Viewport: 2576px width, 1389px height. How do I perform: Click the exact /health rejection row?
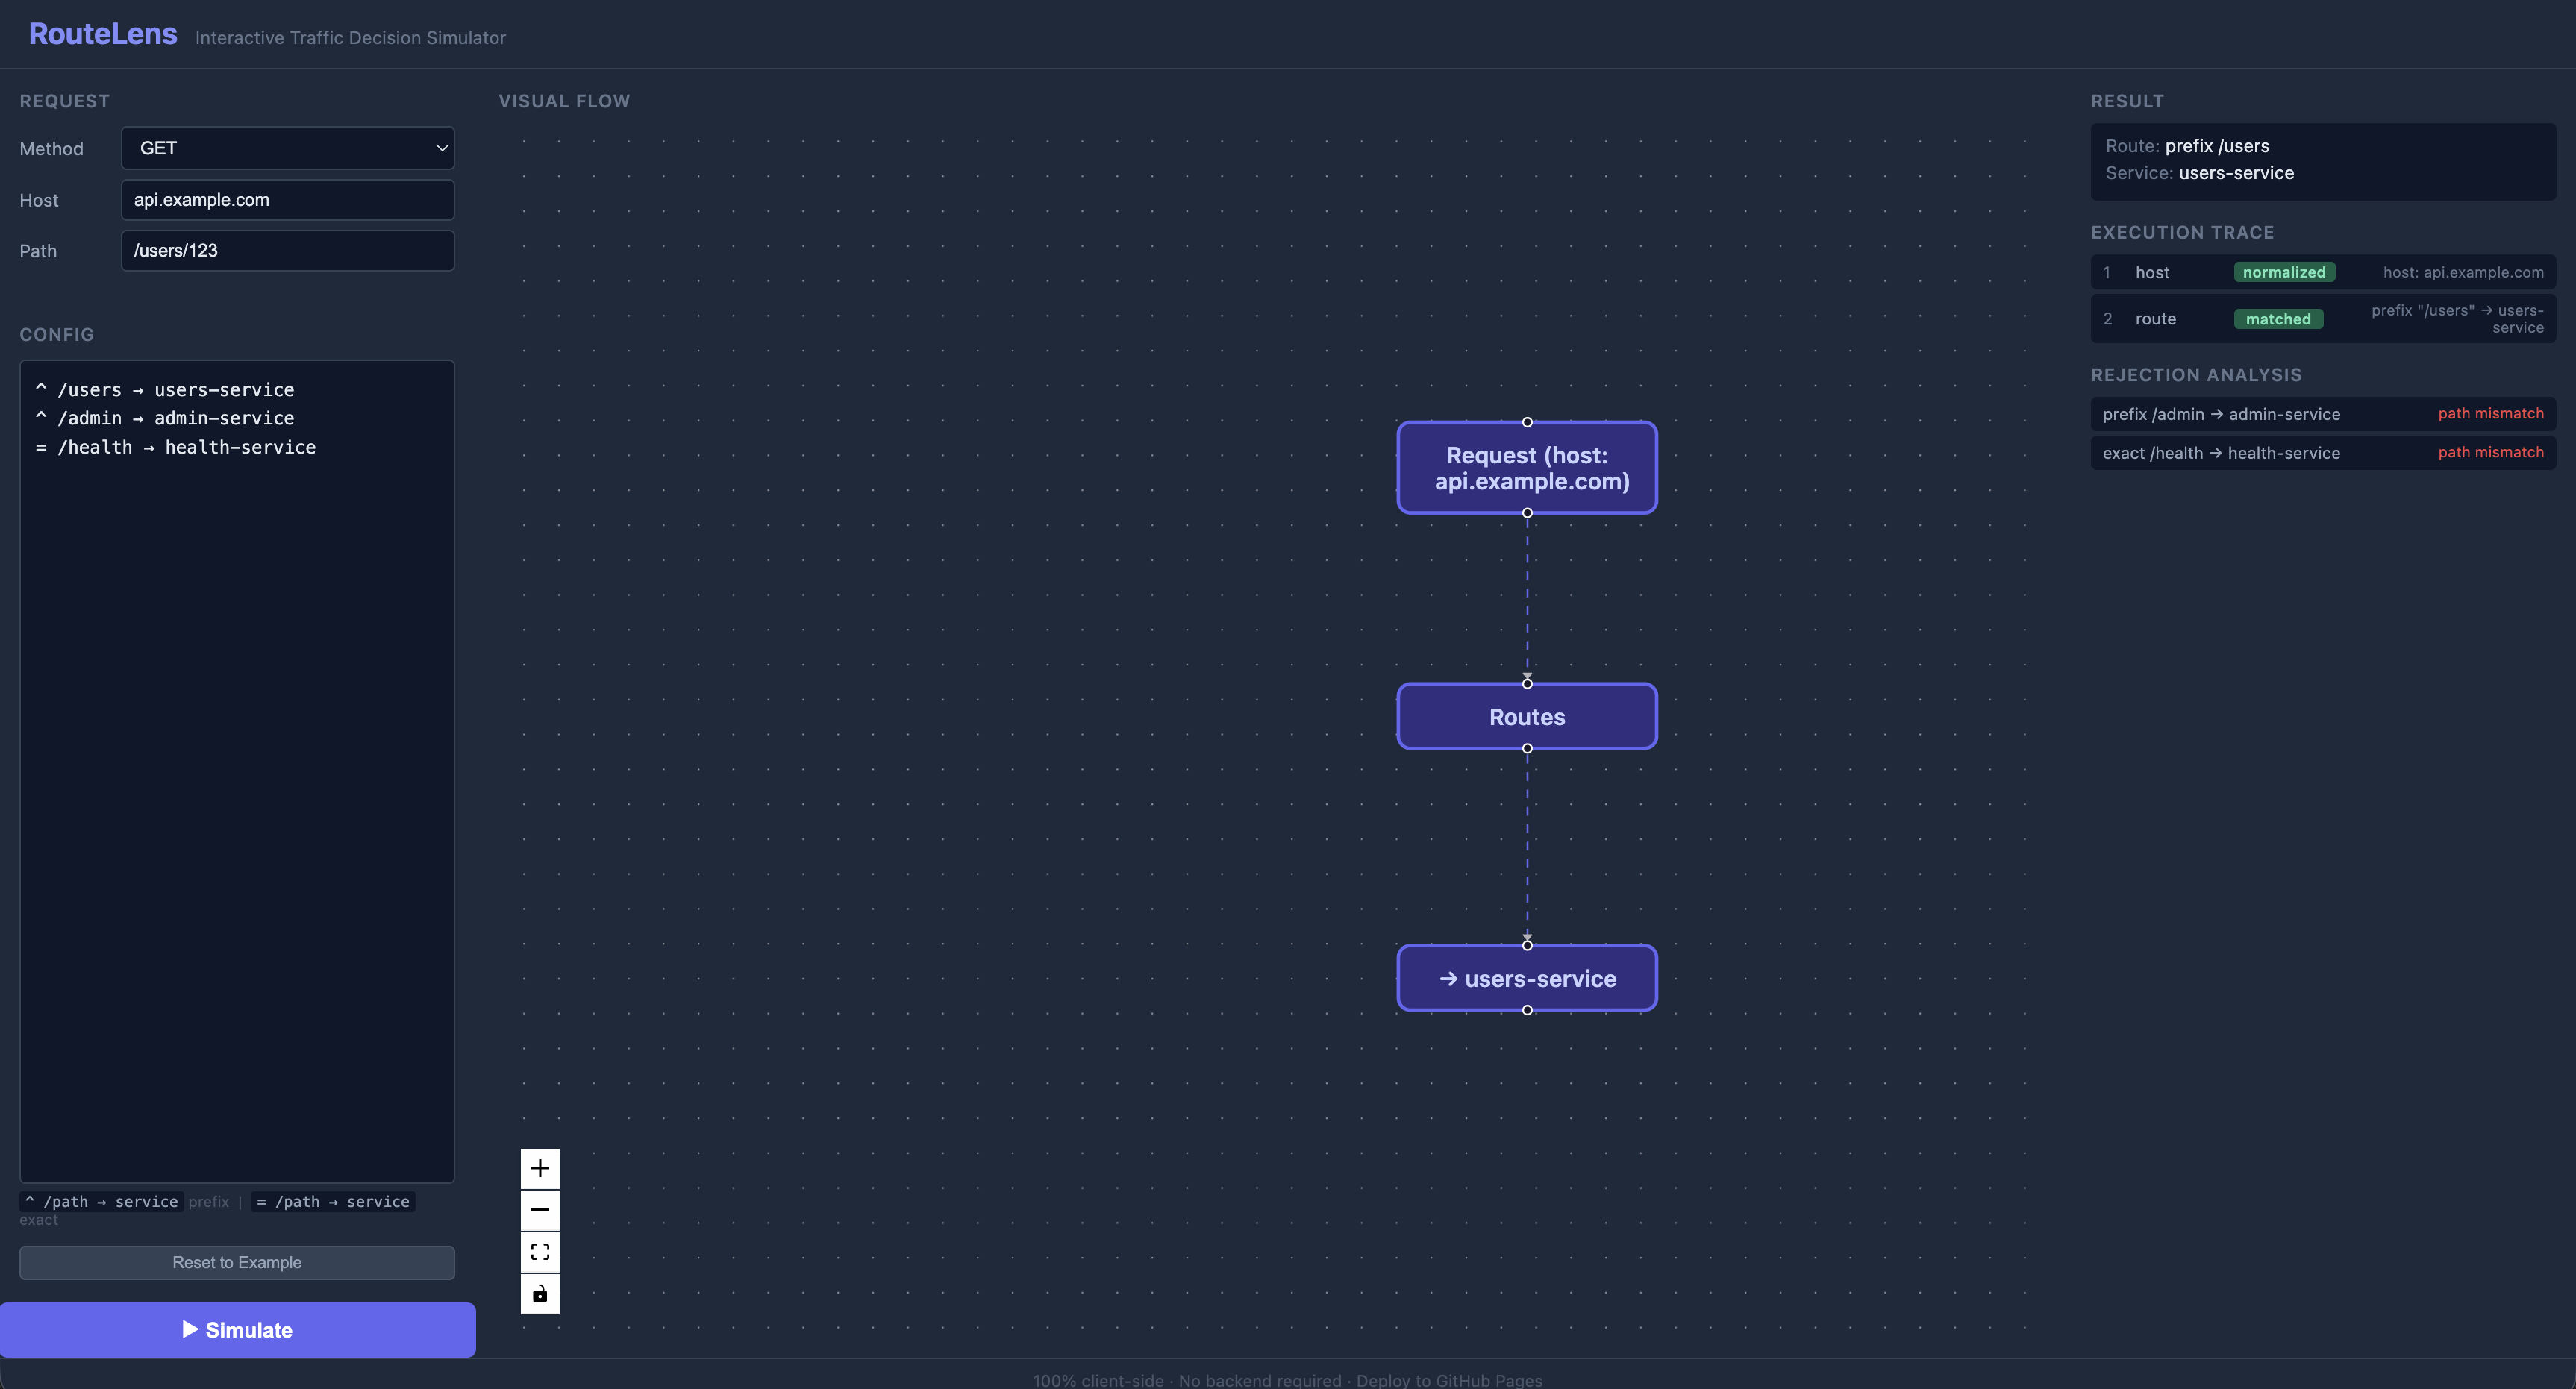2323,453
